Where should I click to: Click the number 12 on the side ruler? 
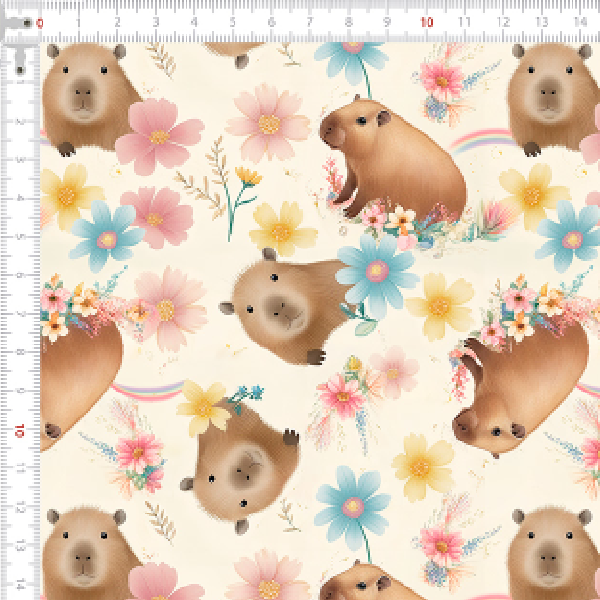click(x=21, y=507)
